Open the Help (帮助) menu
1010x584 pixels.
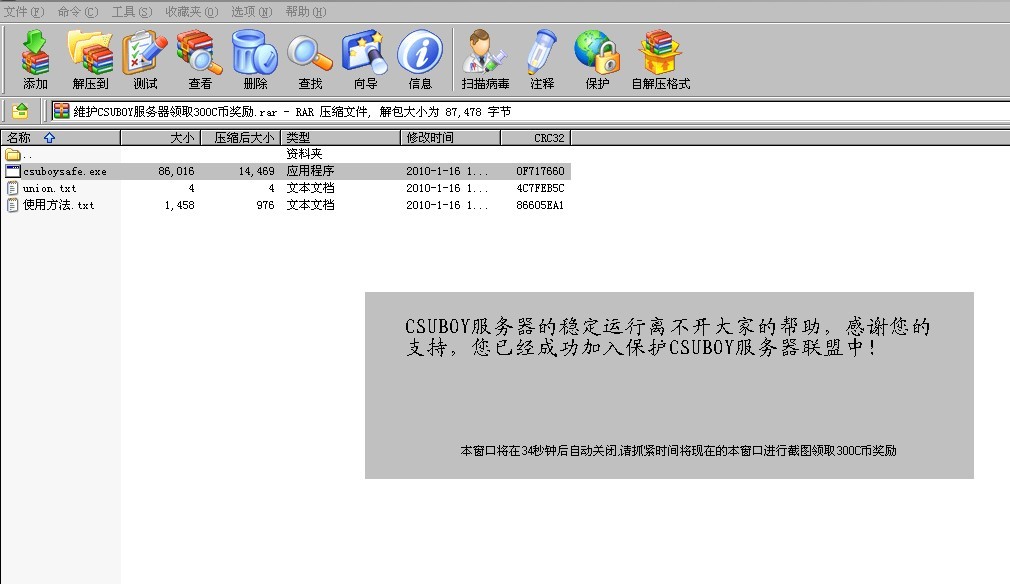[x=306, y=12]
